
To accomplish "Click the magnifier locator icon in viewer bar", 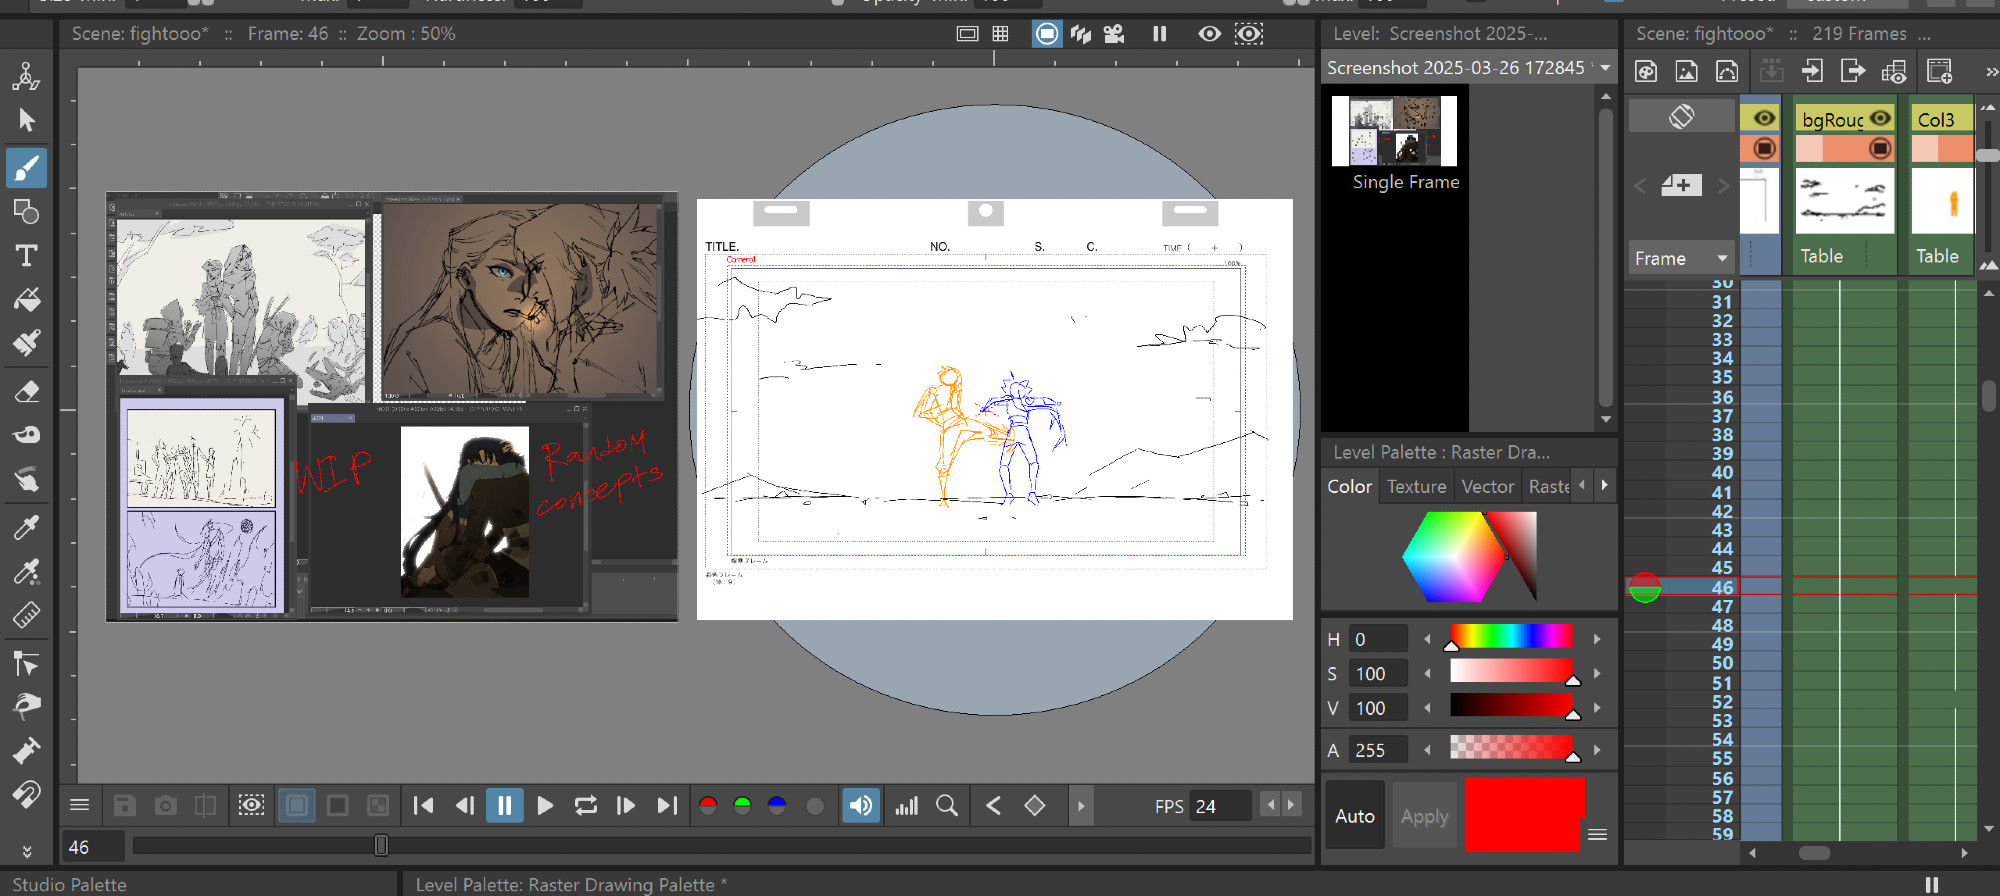I will click(x=947, y=806).
